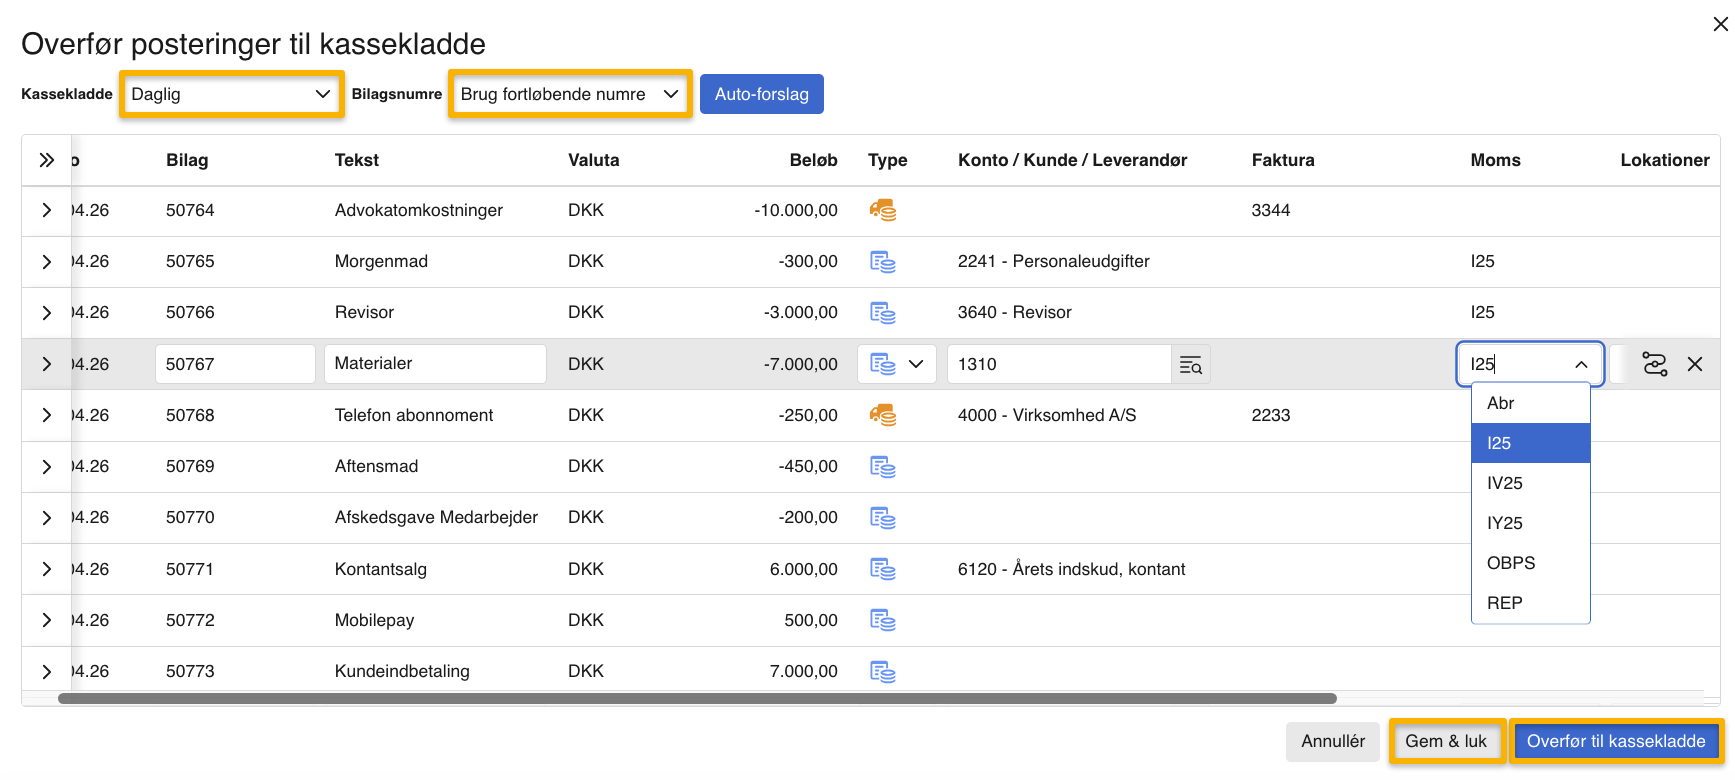Click the Auto-forslag button

click(x=761, y=94)
